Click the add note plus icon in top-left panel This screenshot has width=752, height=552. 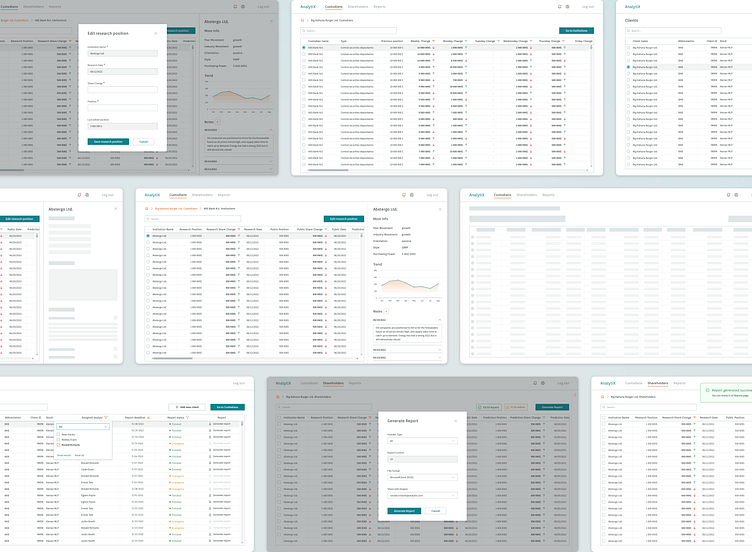pyautogui.click(x=216, y=122)
